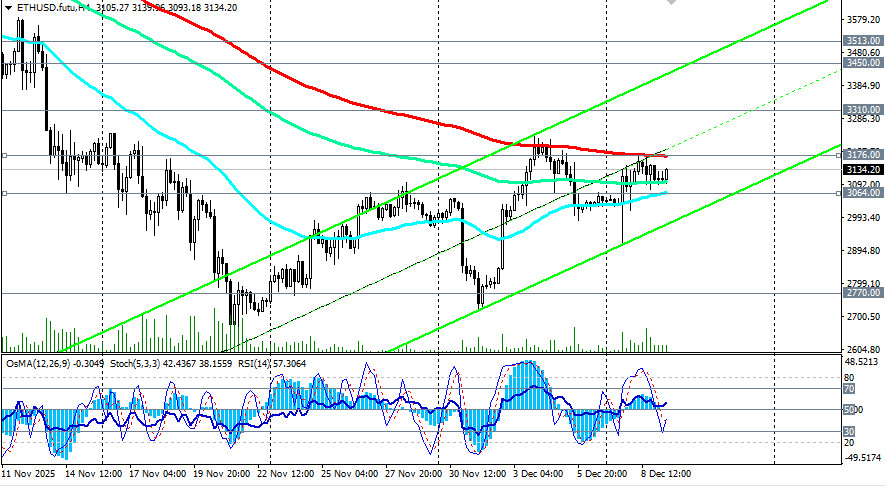
Task: Click the 17 Nov 04:00 time label
Action: click(x=158, y=474)
